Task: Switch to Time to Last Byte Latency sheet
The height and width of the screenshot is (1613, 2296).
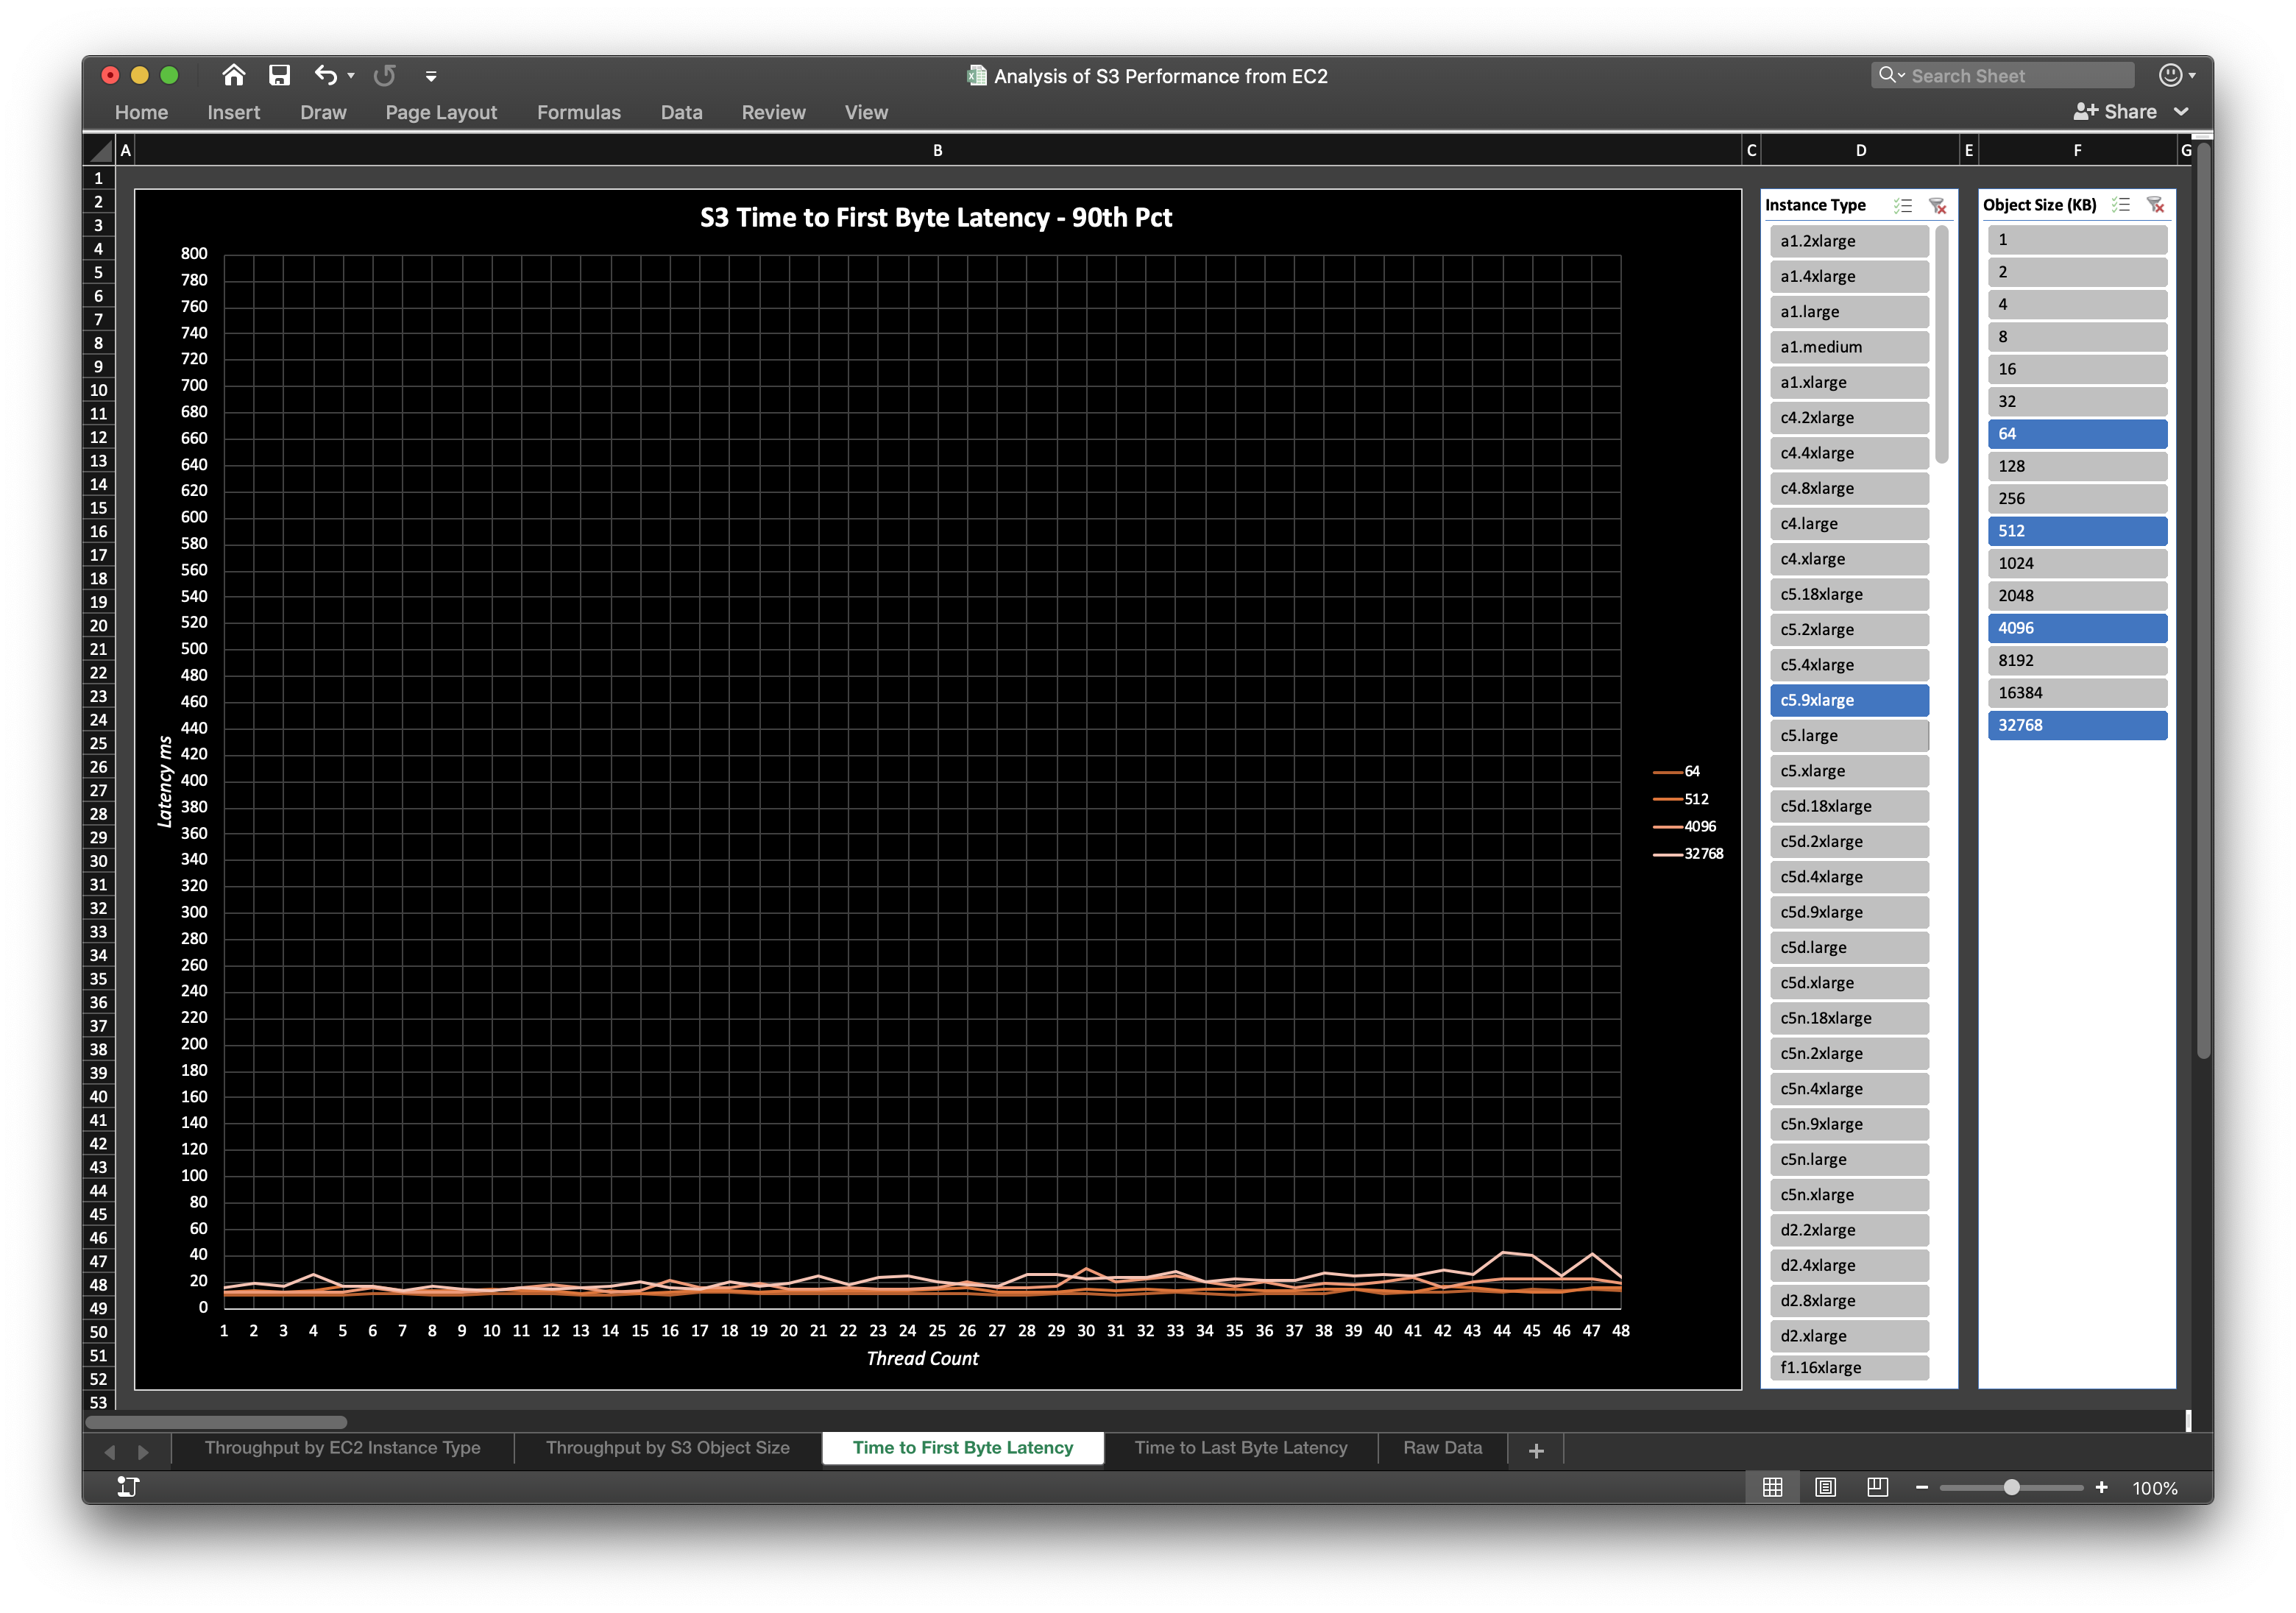Action: coord(1240,1447)
